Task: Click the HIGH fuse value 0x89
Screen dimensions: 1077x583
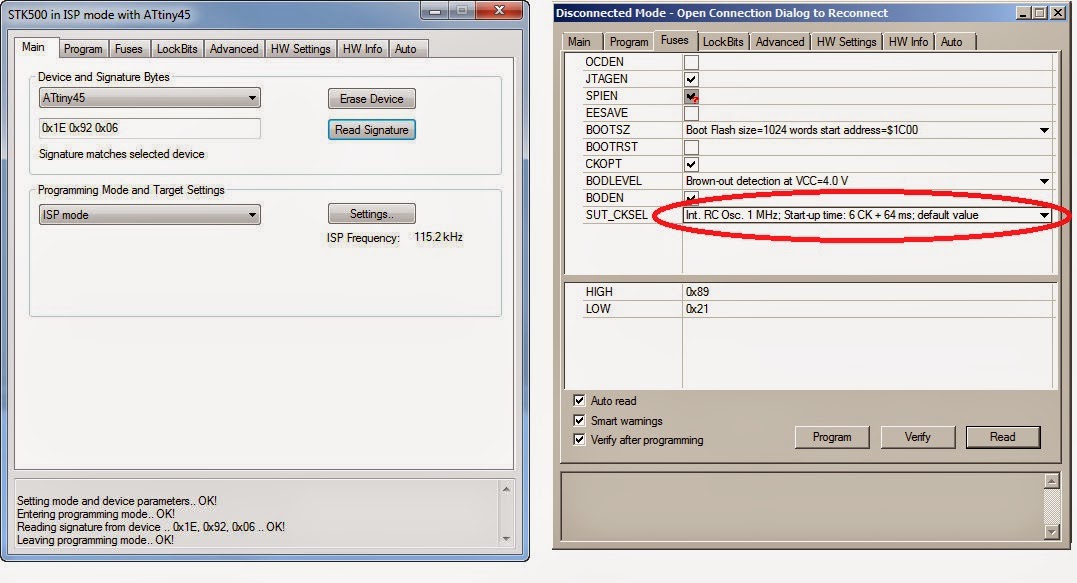Action: [x=697, y=292]
